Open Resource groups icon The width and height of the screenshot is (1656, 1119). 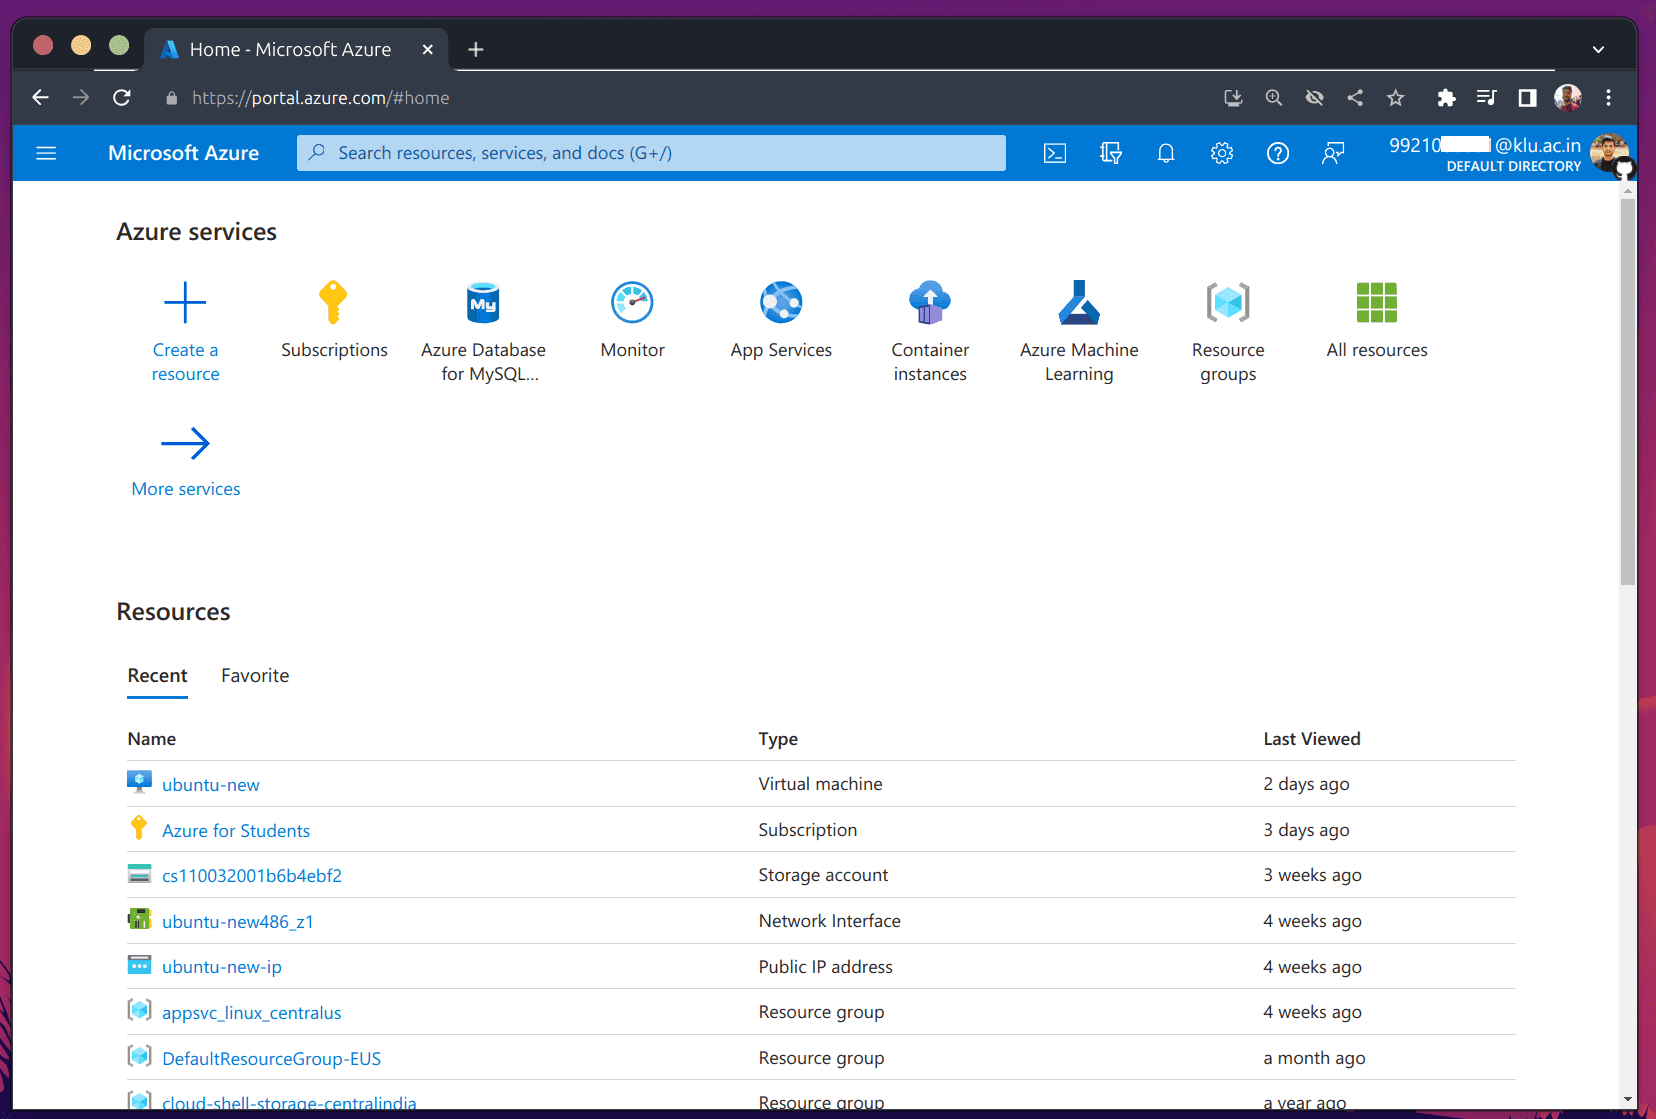pyautogui.click(x=1228, y=302)
